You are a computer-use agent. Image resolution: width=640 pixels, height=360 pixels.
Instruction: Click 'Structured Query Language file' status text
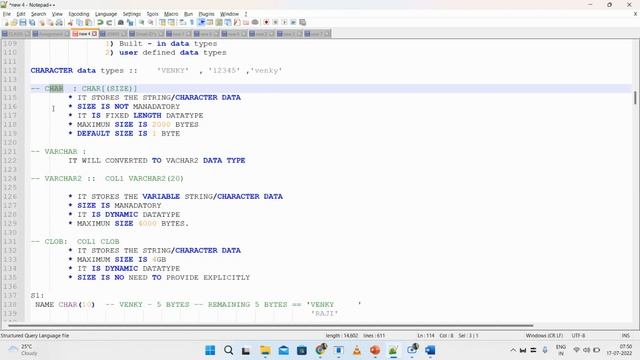point(35,336)
